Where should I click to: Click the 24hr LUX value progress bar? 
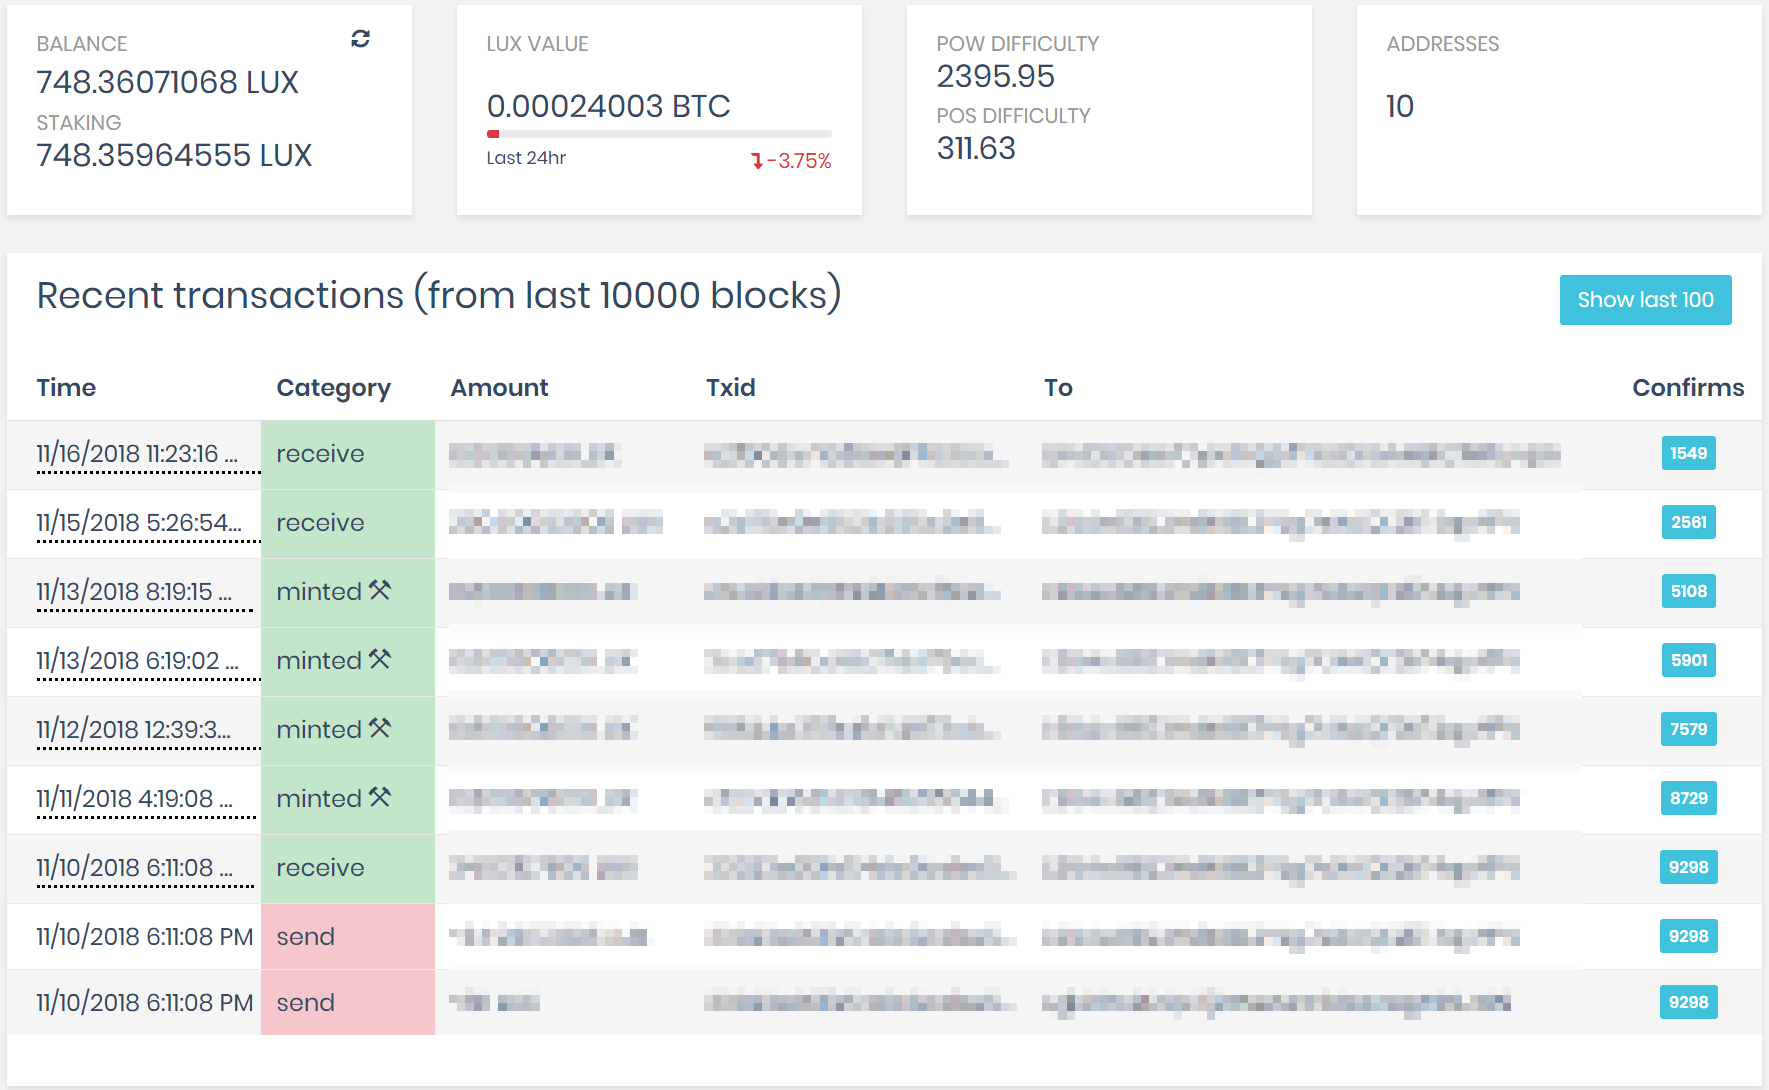tap(659, 133)
